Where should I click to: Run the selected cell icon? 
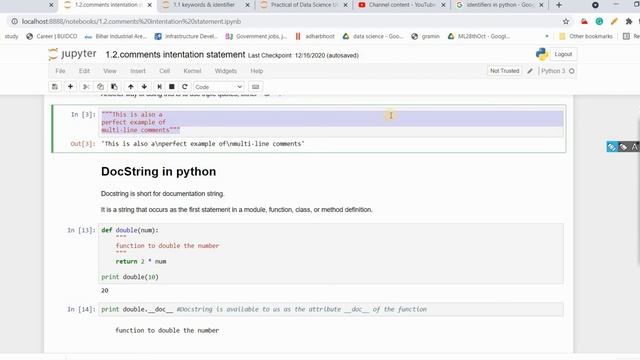pos(159,87)
